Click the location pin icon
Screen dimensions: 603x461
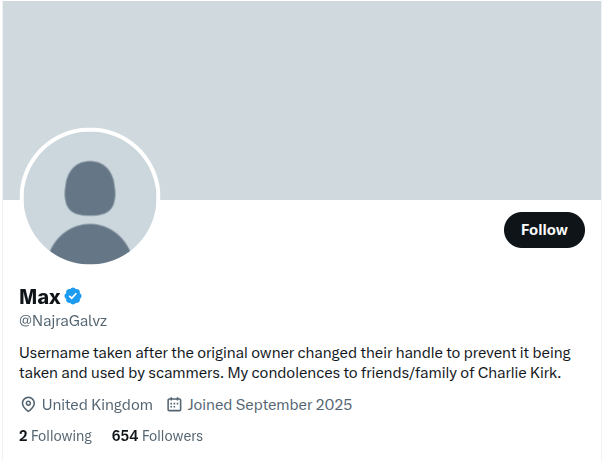pyautogui.click(x=28, y=405)
